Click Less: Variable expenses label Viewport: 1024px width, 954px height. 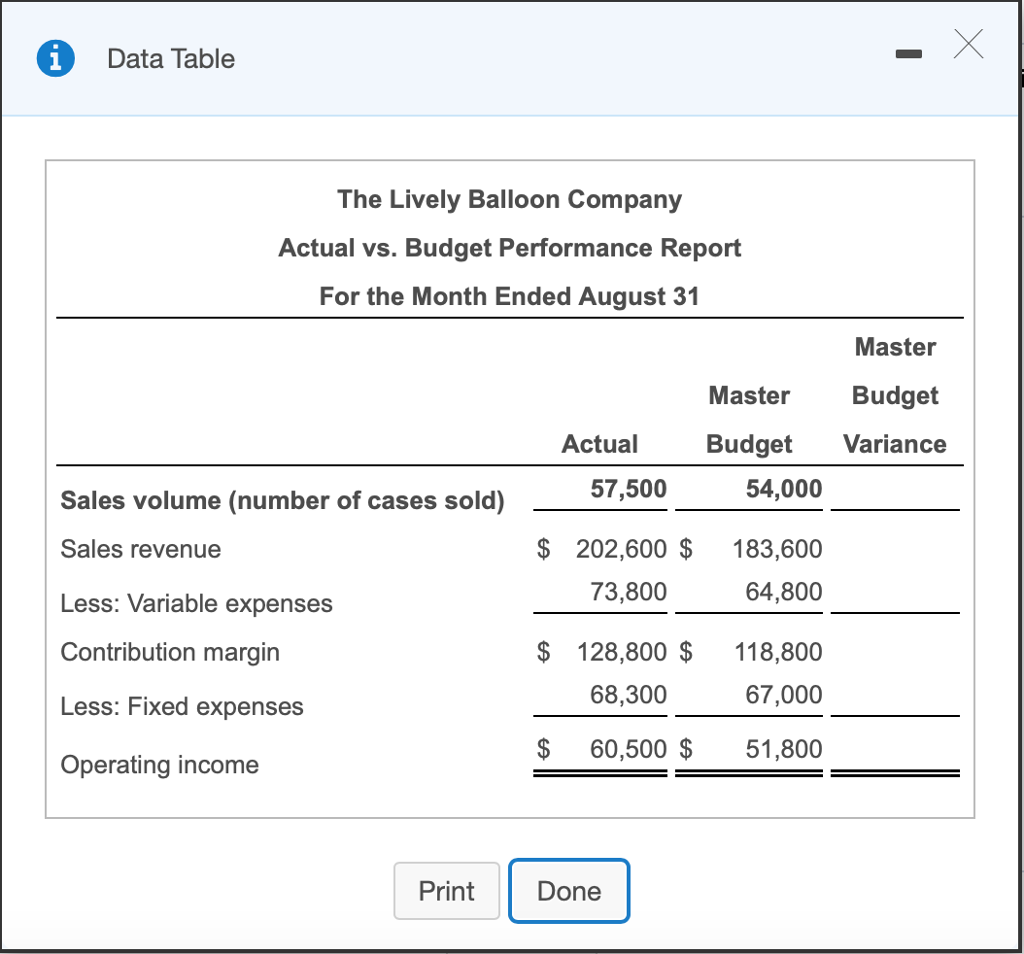pyautogui.click(x=197, y=603)
